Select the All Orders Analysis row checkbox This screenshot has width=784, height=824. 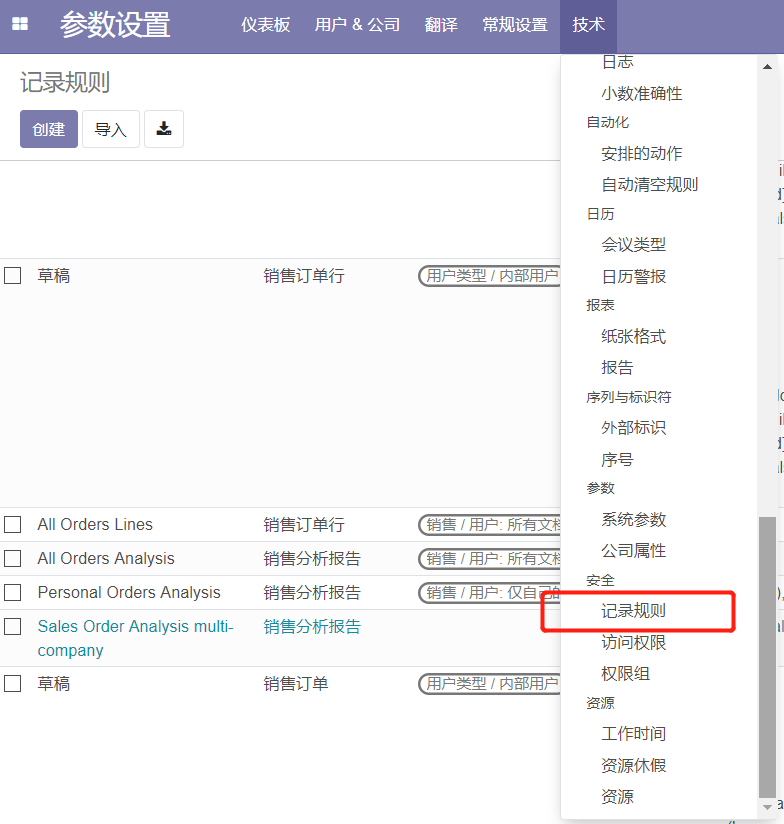pos(13,558)
